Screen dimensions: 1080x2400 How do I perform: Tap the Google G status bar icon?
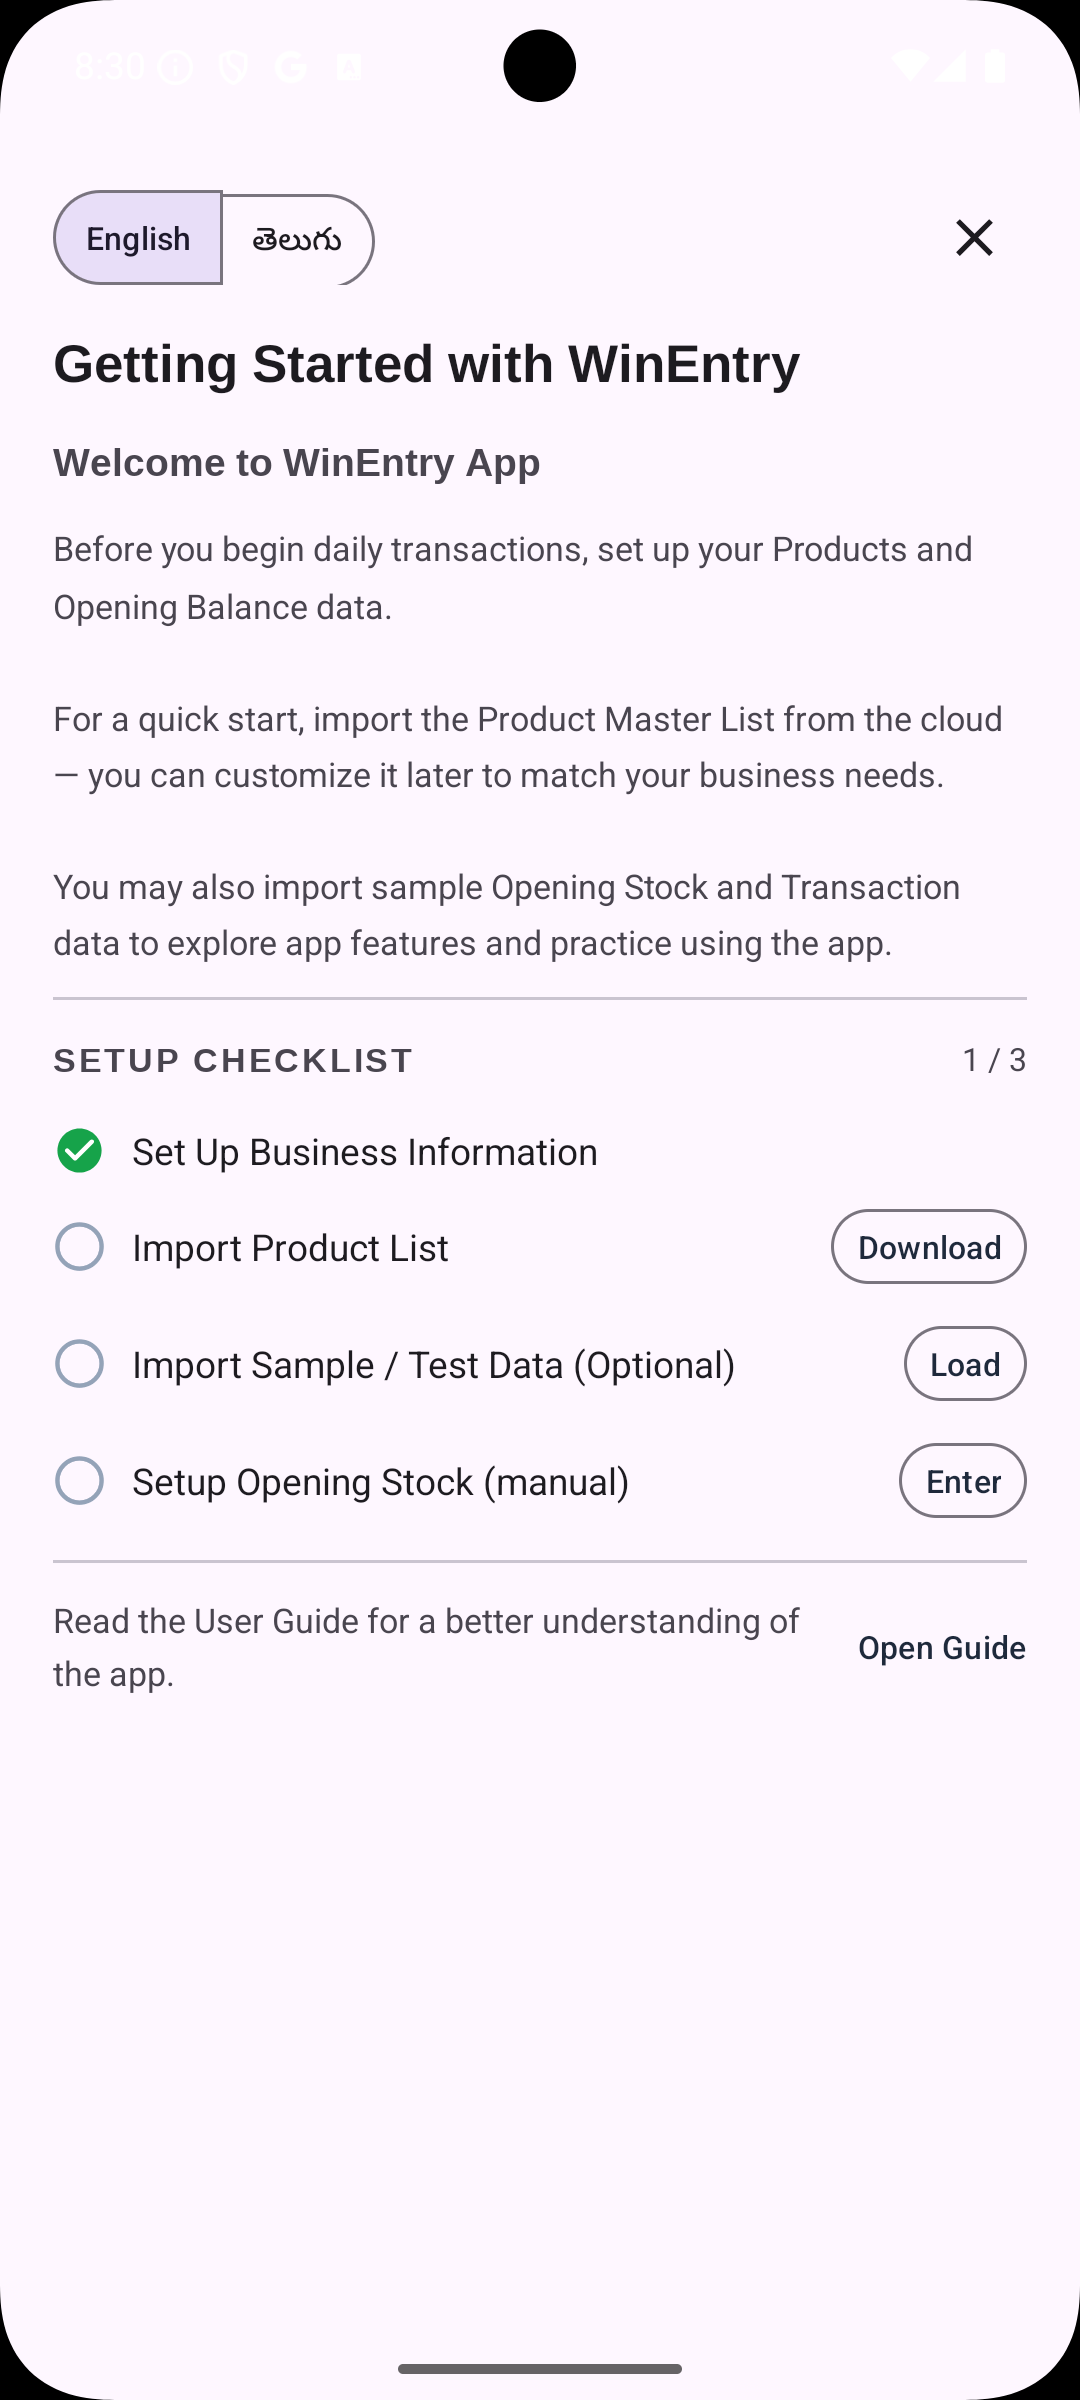click(291, 67)
